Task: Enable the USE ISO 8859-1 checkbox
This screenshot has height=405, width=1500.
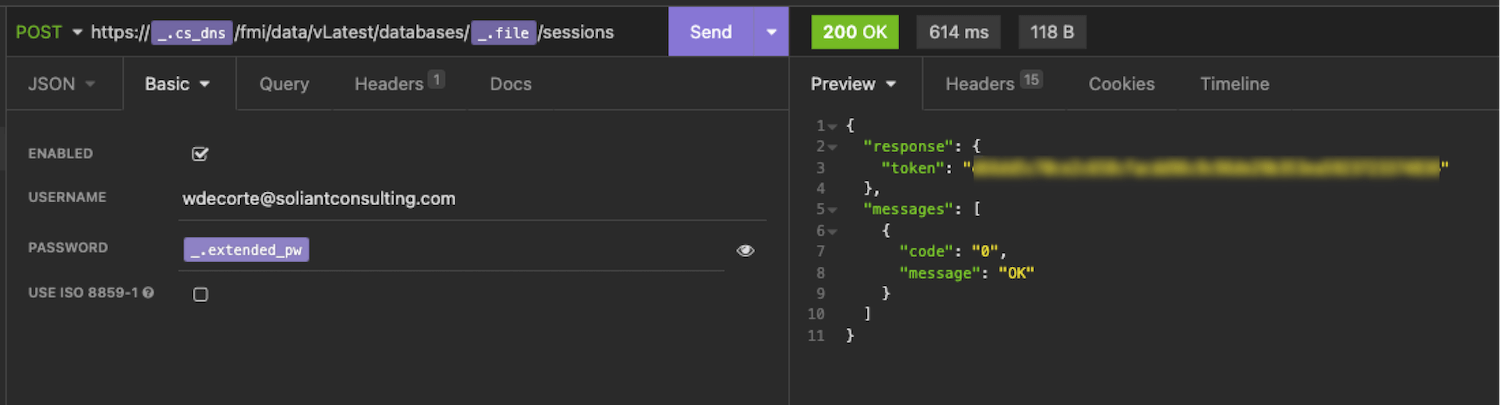Action: (x=200, y=294)
